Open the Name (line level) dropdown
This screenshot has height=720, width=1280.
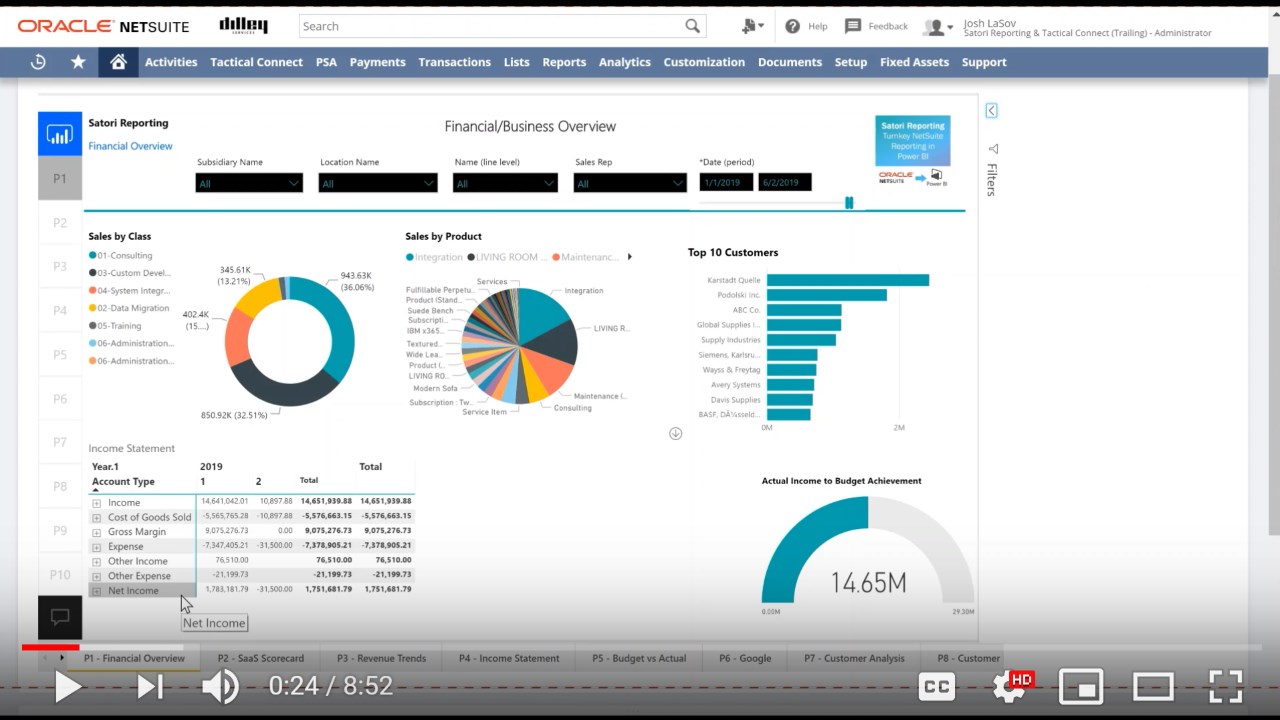click(505, 183)
